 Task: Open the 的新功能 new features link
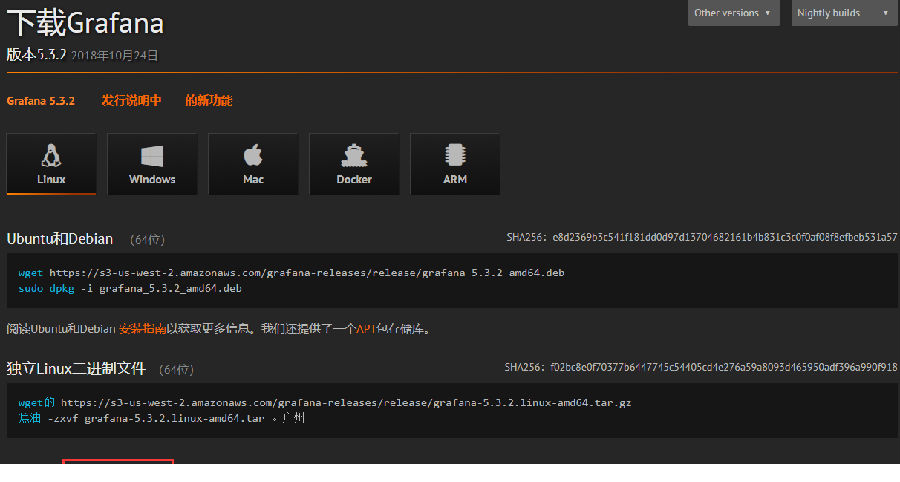point(208,100)
